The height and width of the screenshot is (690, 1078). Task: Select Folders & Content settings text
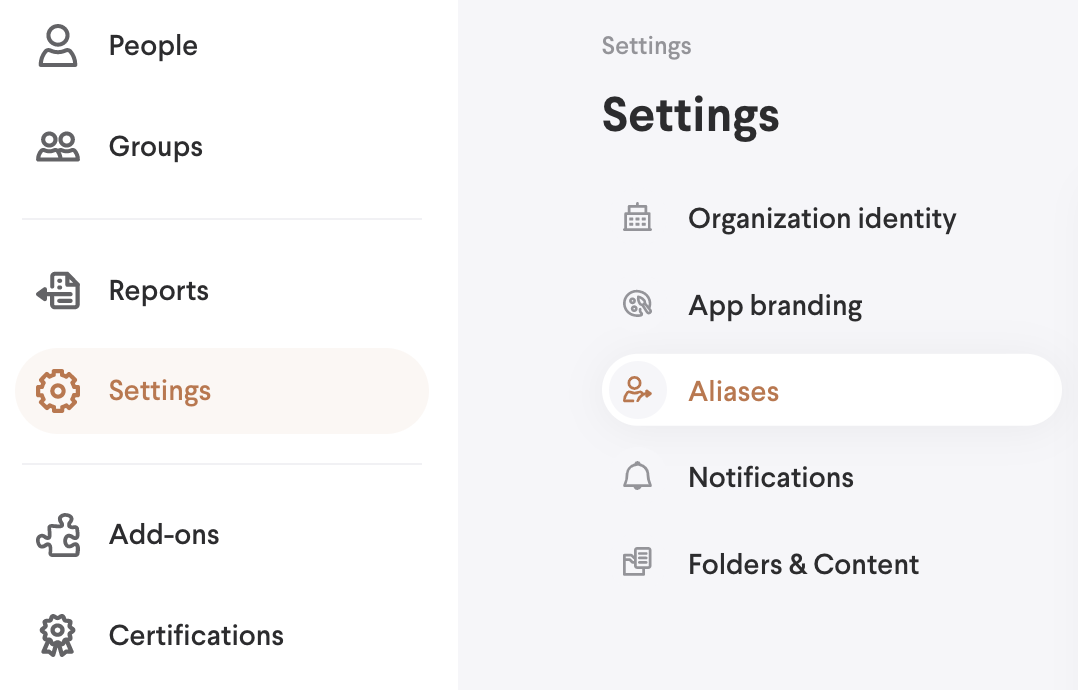[x=803, y=564]
